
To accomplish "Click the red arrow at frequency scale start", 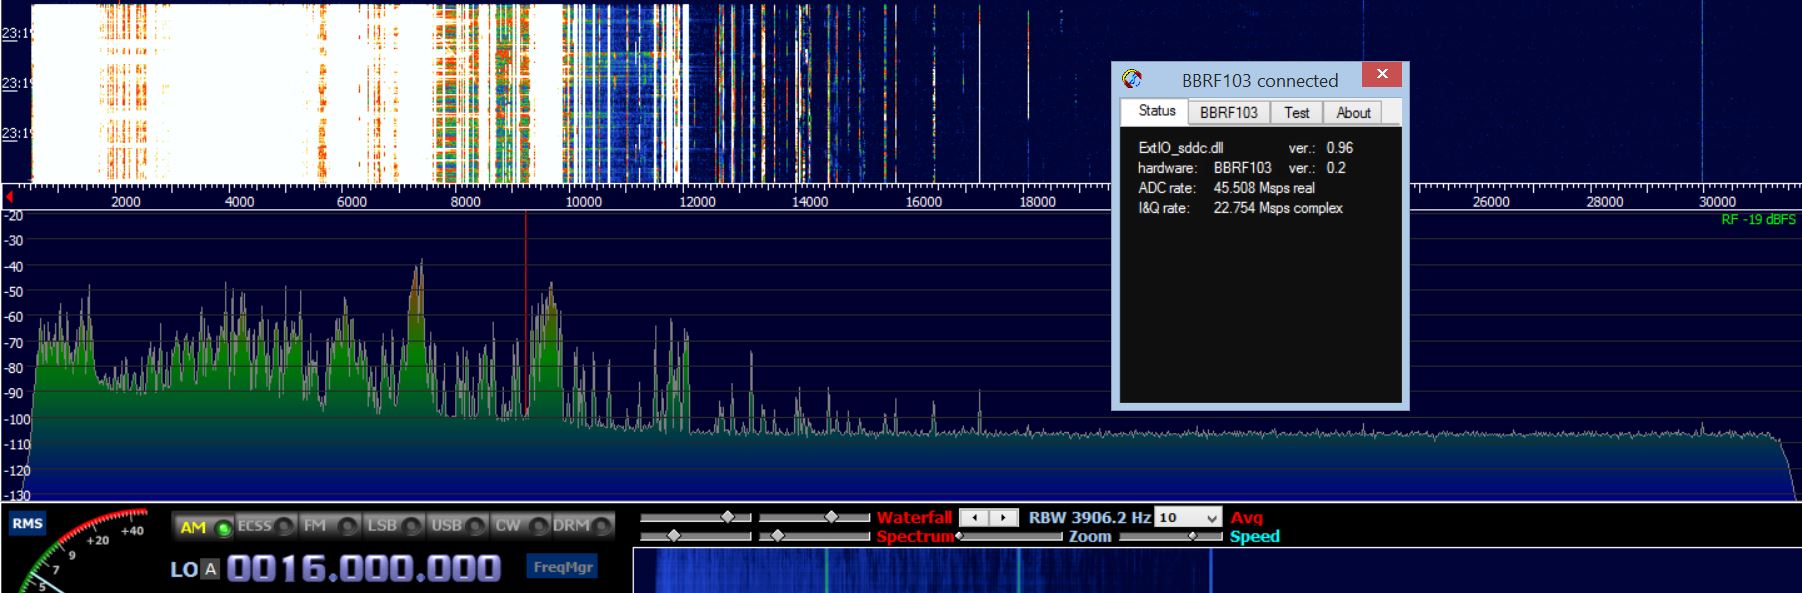I will 9,197.
